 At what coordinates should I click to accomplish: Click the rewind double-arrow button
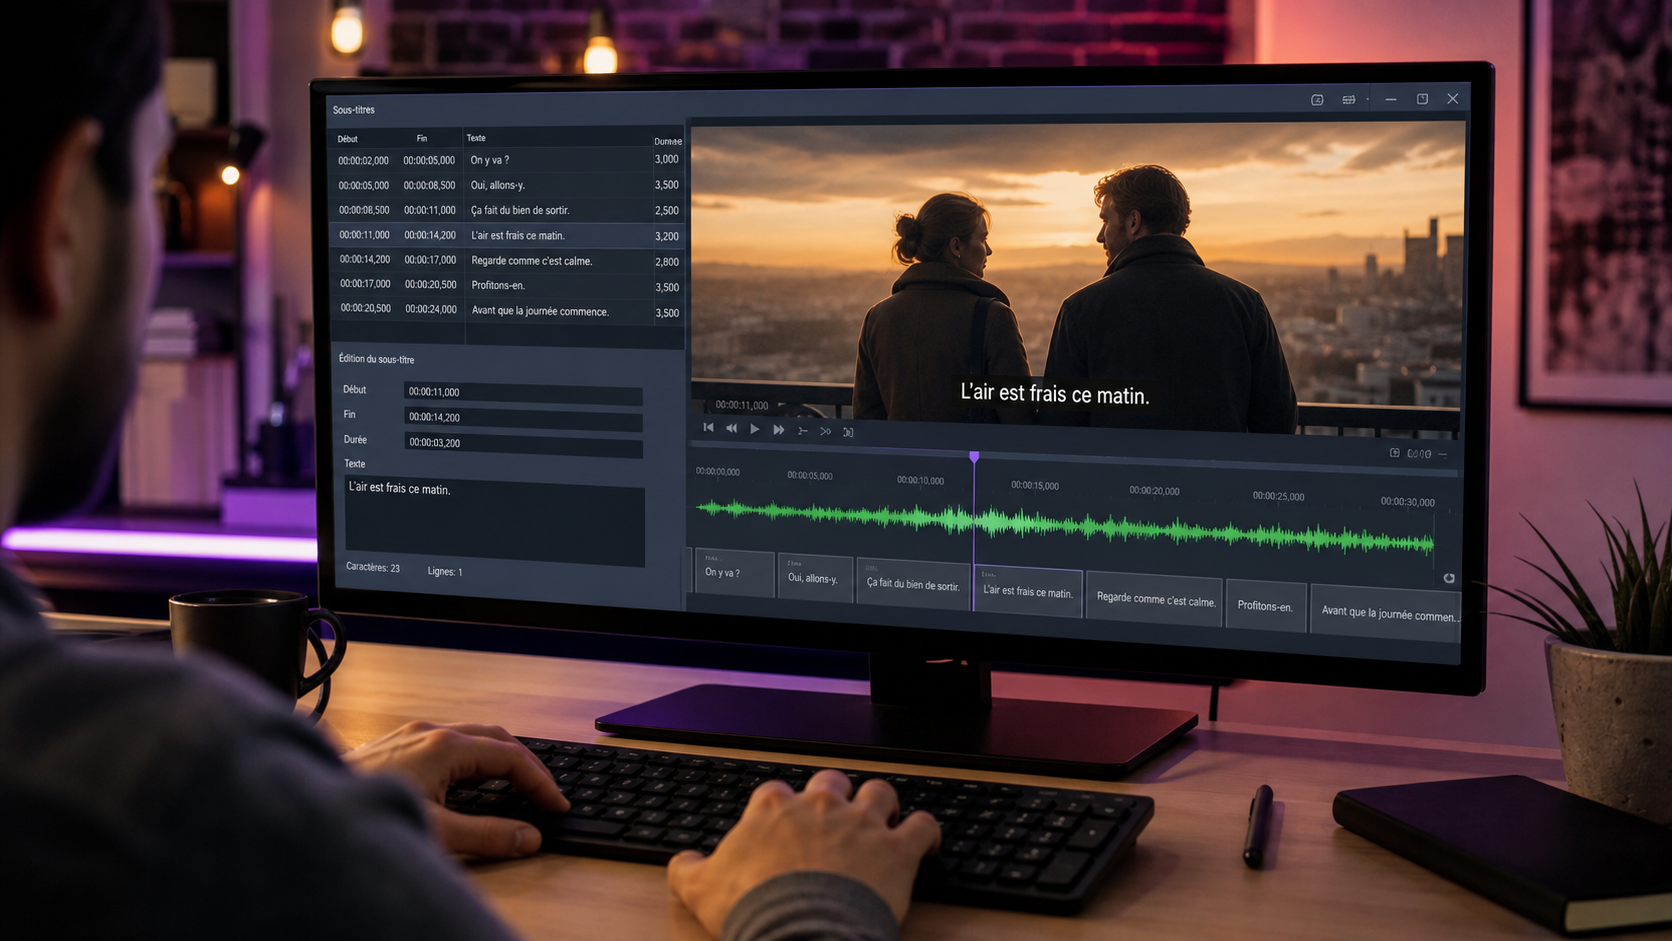click(x=731, y=428)
